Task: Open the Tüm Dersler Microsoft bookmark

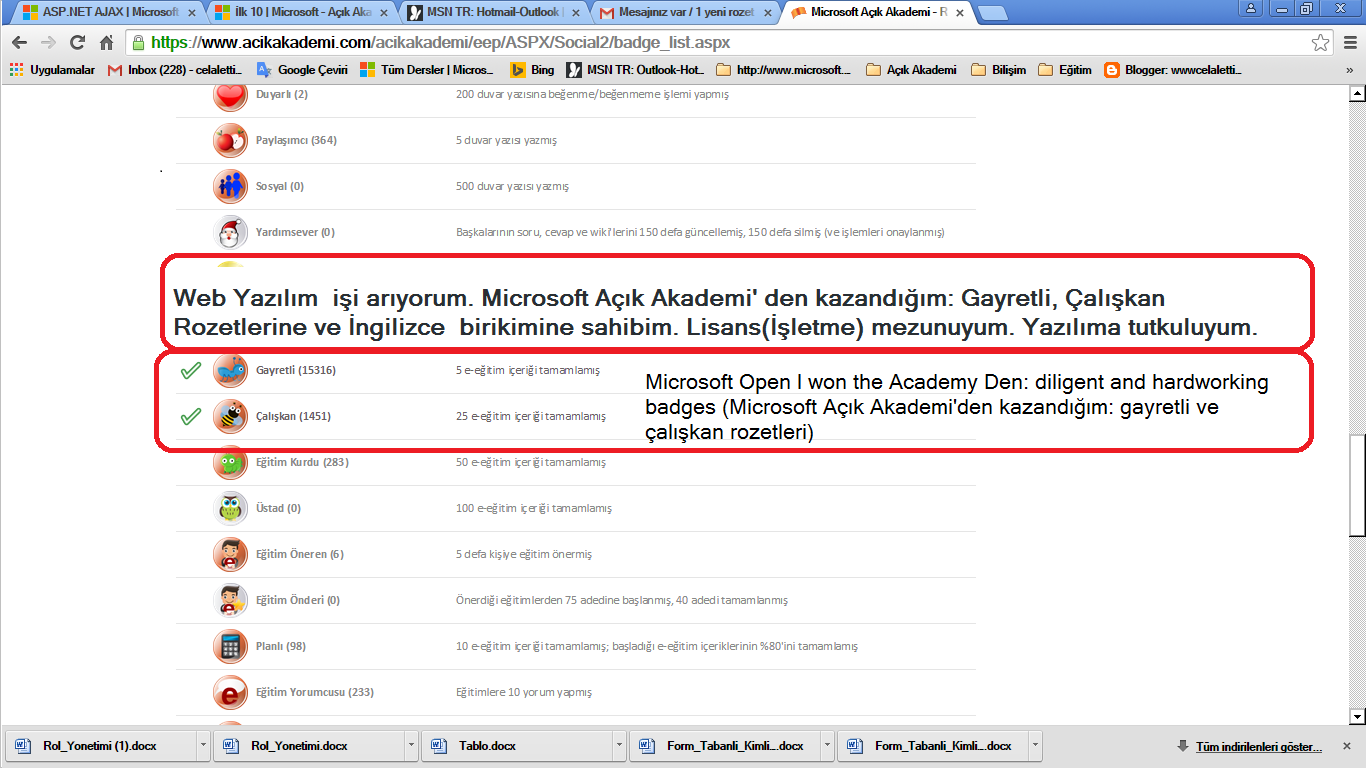Action: coord(427,70)
